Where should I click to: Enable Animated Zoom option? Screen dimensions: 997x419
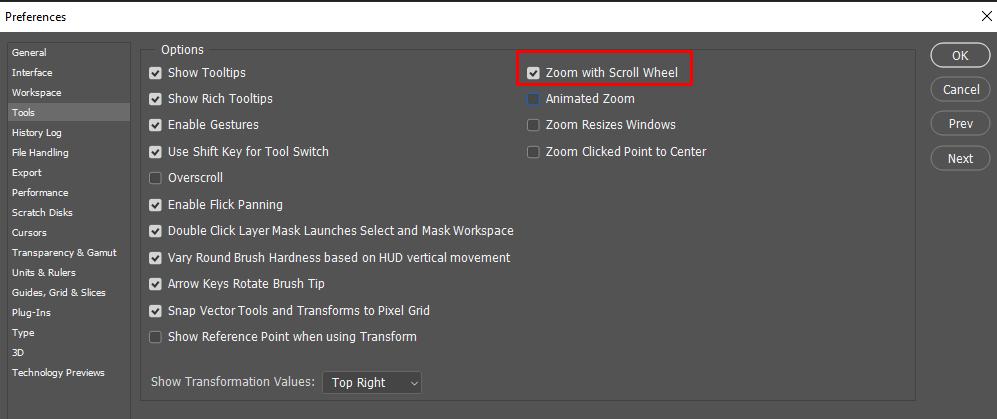coord(534,99)
